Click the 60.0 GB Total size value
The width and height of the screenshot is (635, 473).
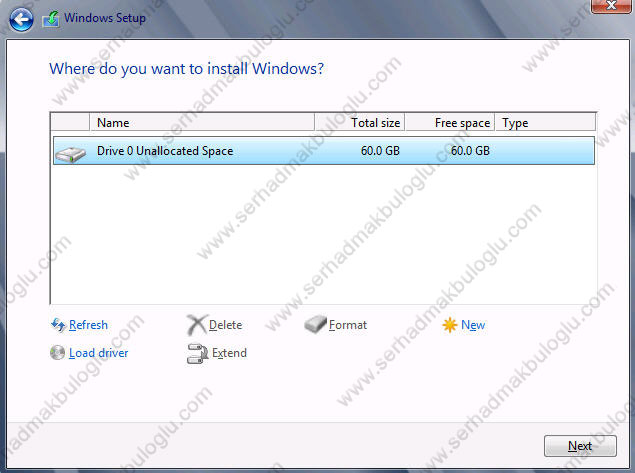tap(380, 151)
